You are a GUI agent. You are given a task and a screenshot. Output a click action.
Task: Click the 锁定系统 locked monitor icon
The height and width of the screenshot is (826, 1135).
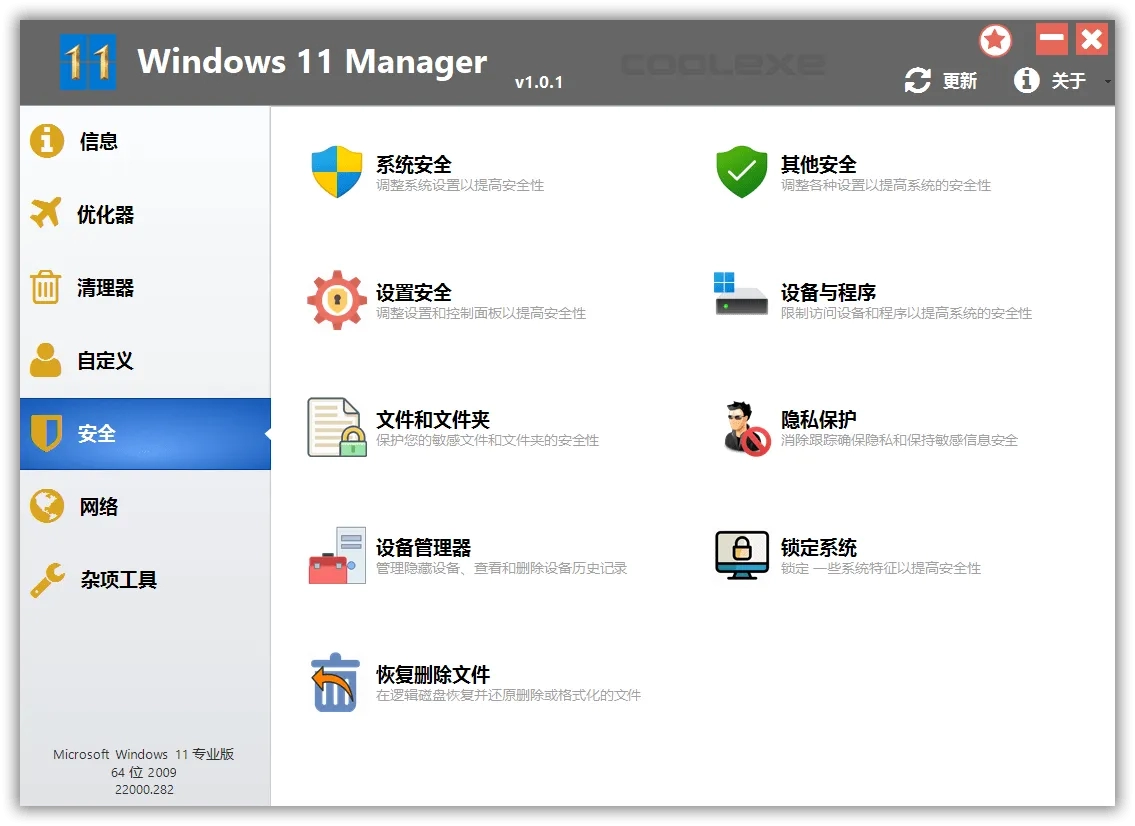742,555
